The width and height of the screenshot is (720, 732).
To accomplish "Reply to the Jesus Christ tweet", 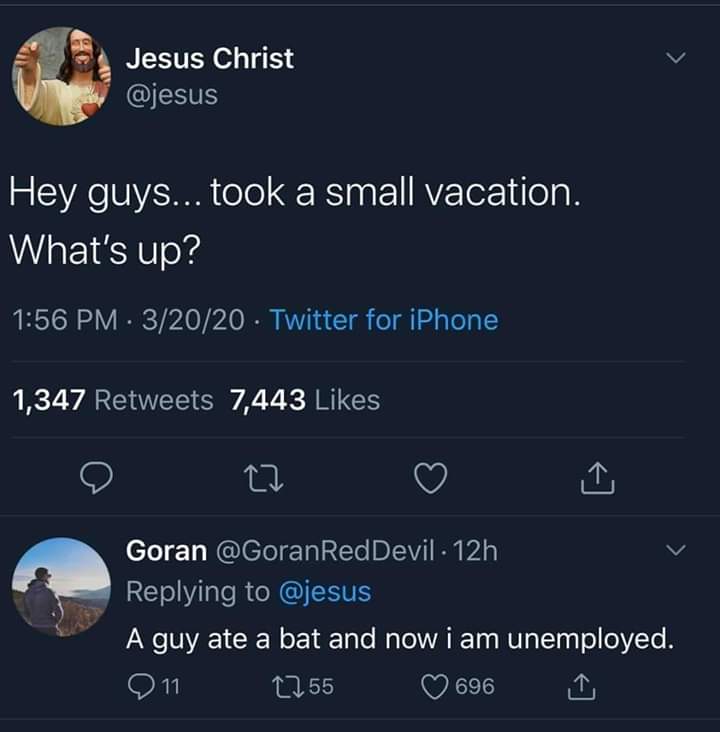I will (96, 481).
